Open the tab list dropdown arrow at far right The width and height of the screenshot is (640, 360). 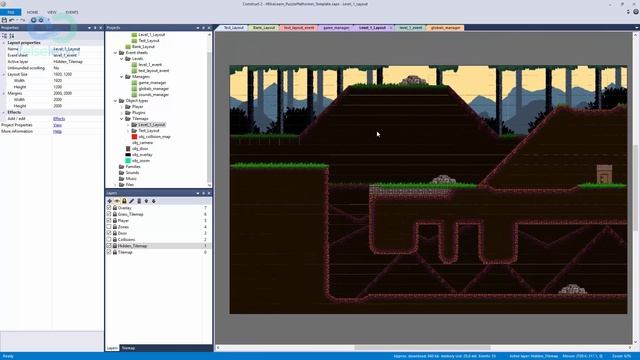[x=637, y=28]
